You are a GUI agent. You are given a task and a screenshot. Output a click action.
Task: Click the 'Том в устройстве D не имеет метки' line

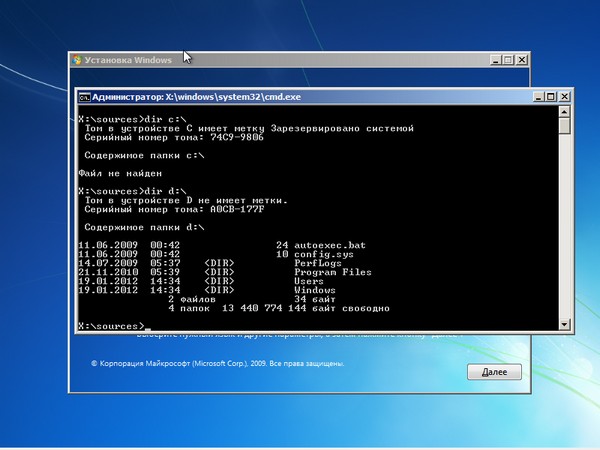186,200
